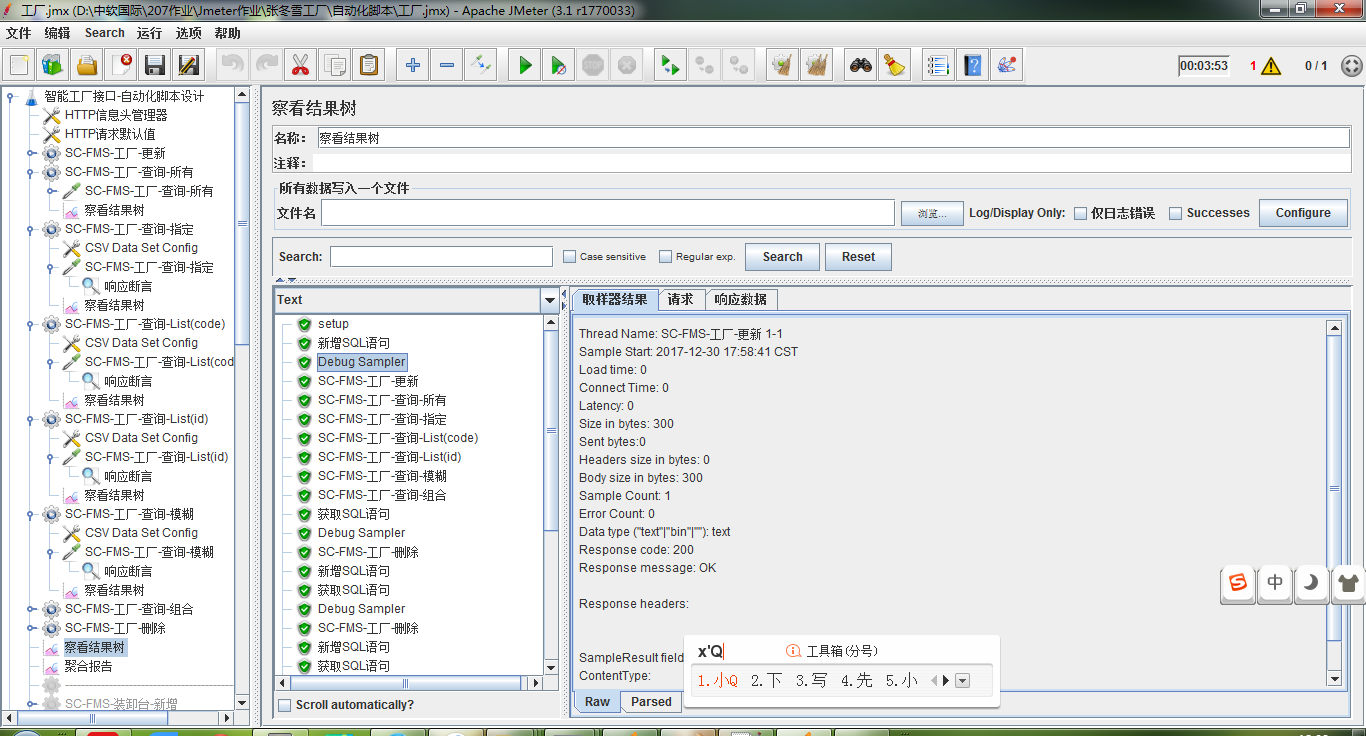Click the warning triangle error counter
The width and height of the screenshot is (1366, 736).
1271,66
